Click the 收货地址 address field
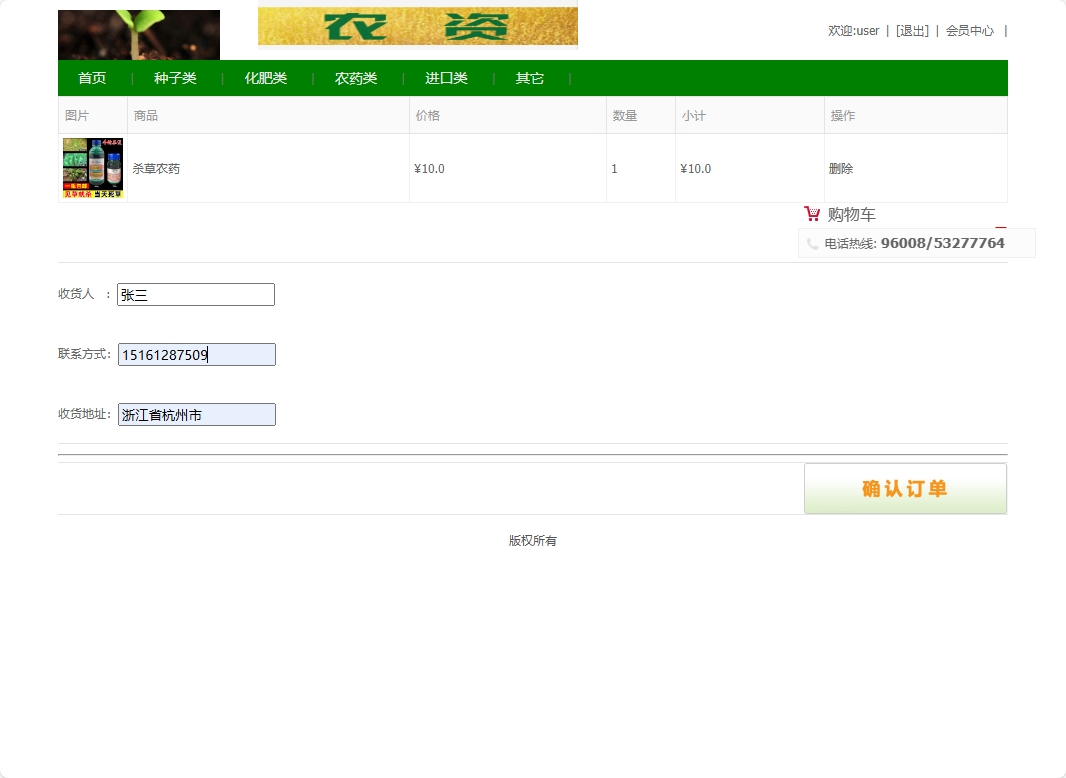Viewport: 1066px width, 778px height. coord(196,414)
